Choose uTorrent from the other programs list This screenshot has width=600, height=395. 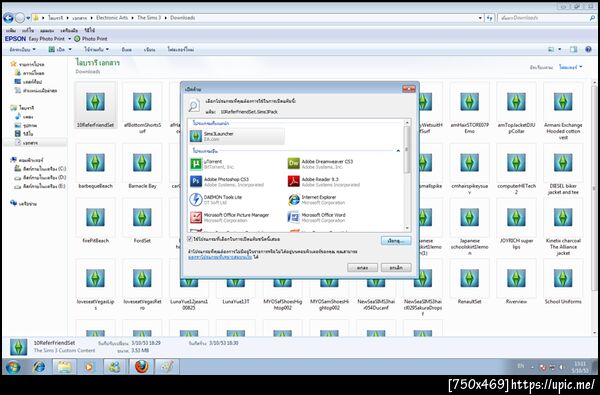[x=213, y=164]
